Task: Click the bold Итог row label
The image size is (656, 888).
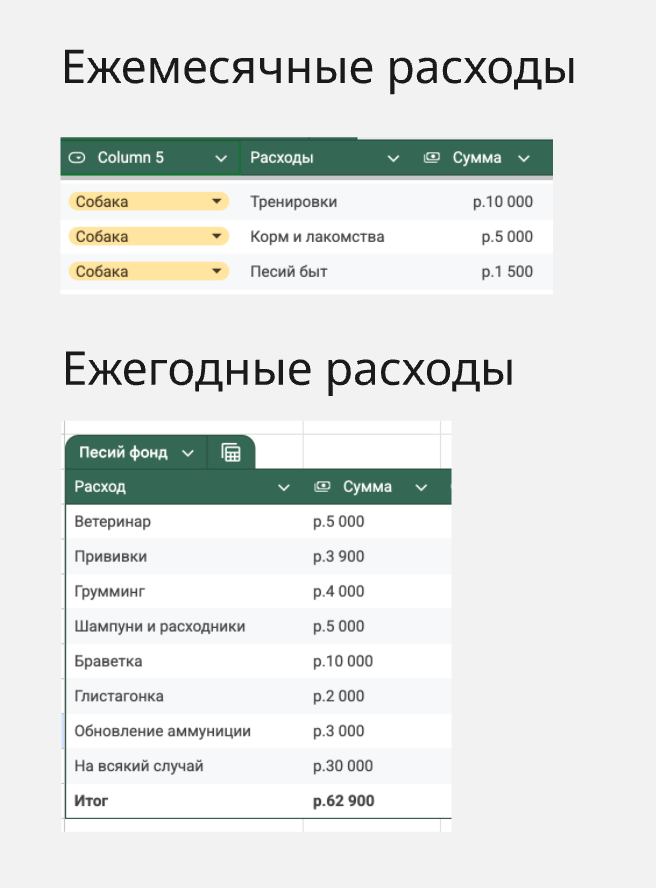Action: [x=91, y=801]
